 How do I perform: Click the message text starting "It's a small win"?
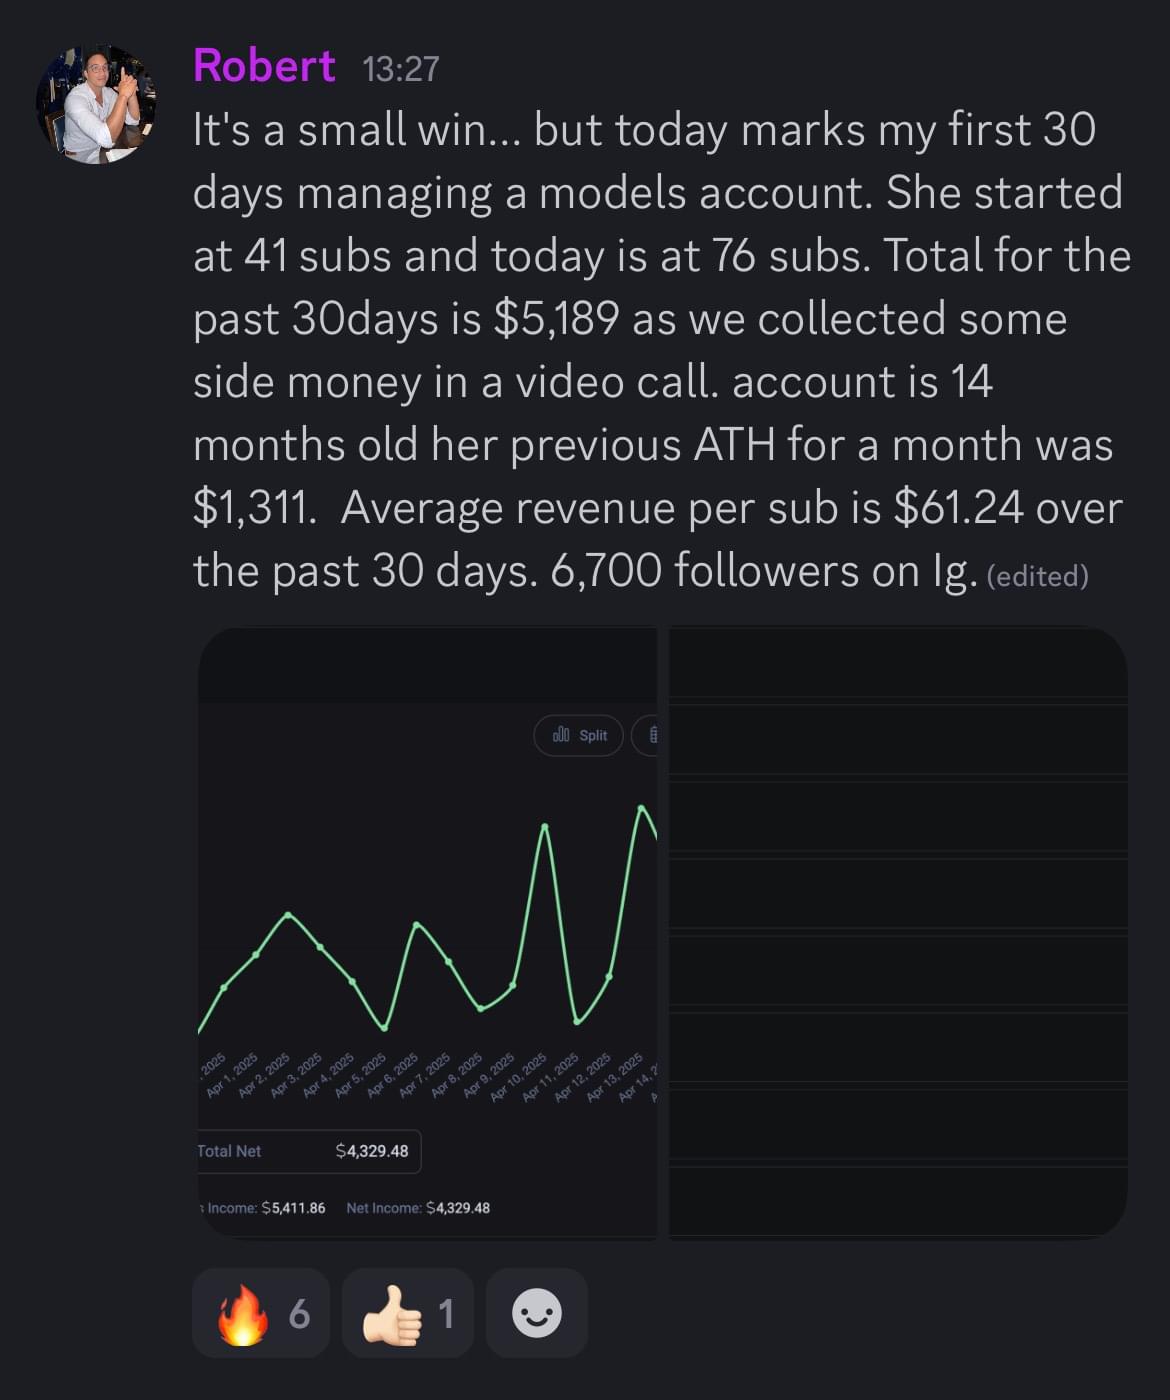coord(660,350)
